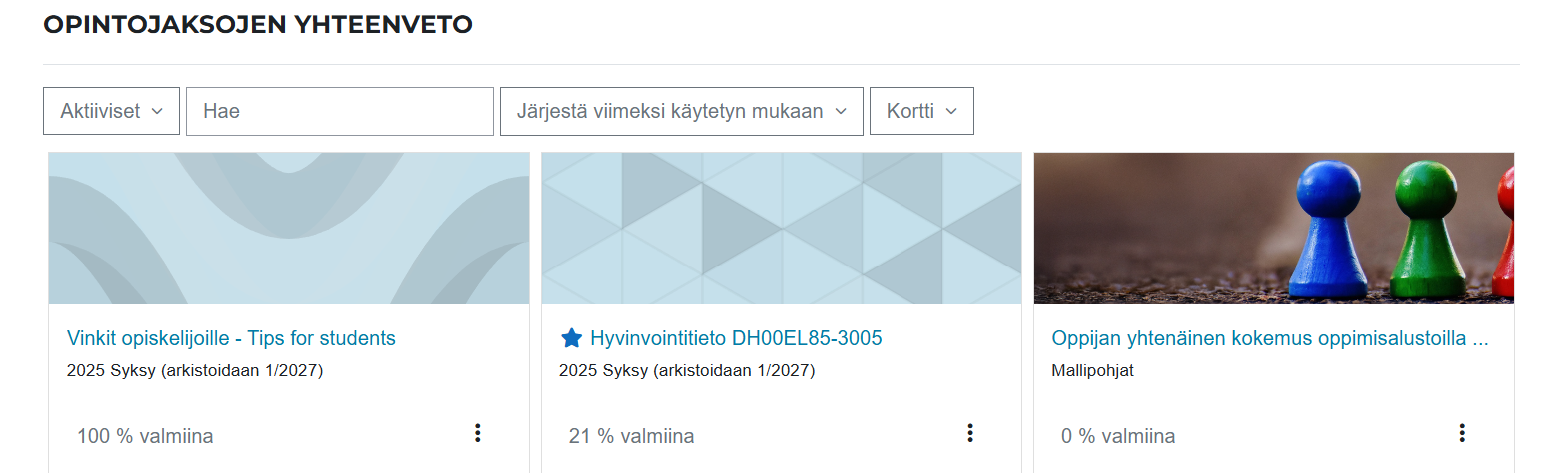This screenshot has height=473, width=1544.
Task: Click the game pieces course image
Action: [x=1273, y=228]
